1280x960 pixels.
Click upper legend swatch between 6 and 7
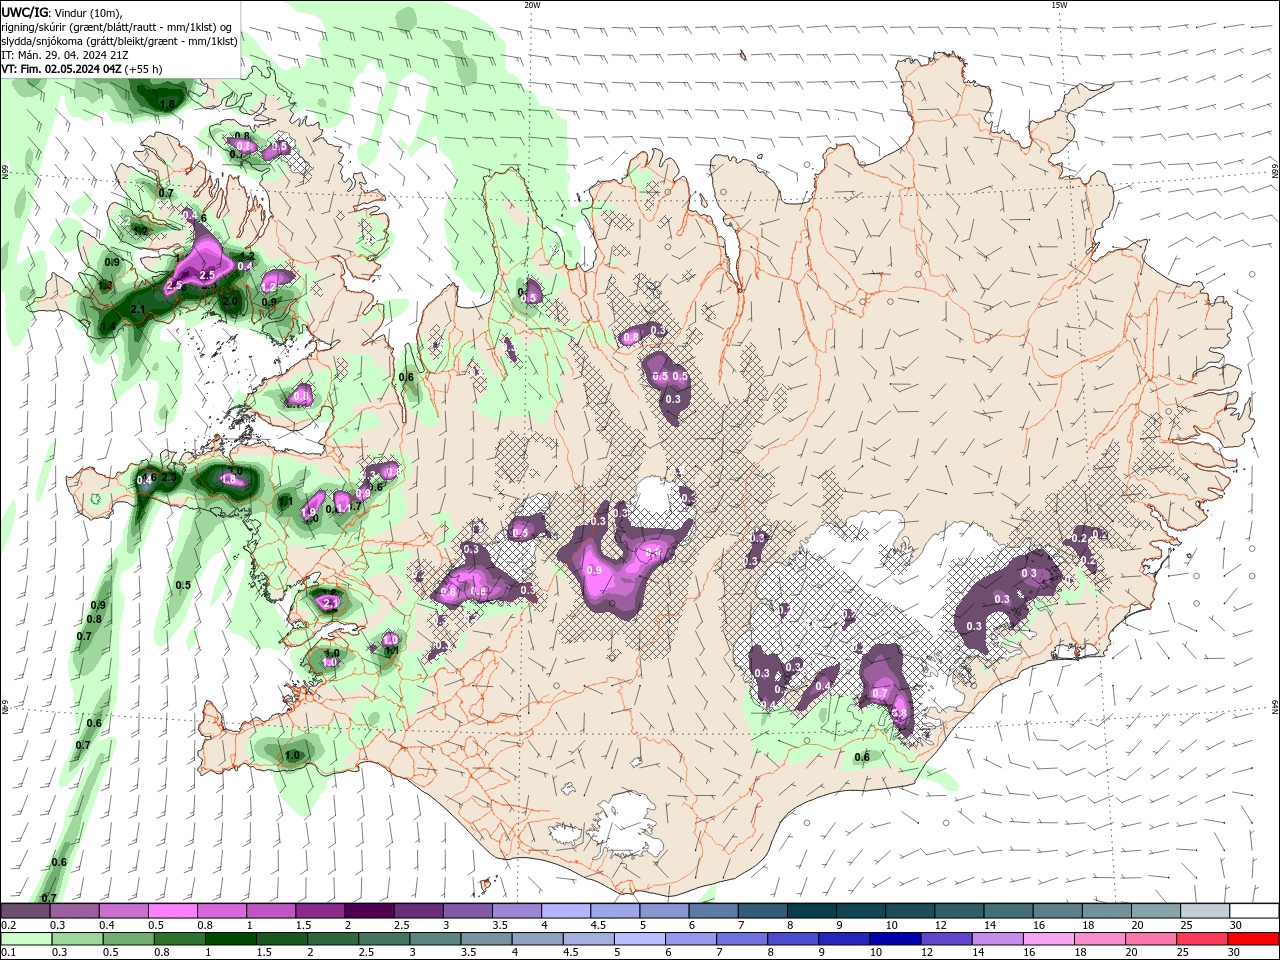[x=711, y=911]
